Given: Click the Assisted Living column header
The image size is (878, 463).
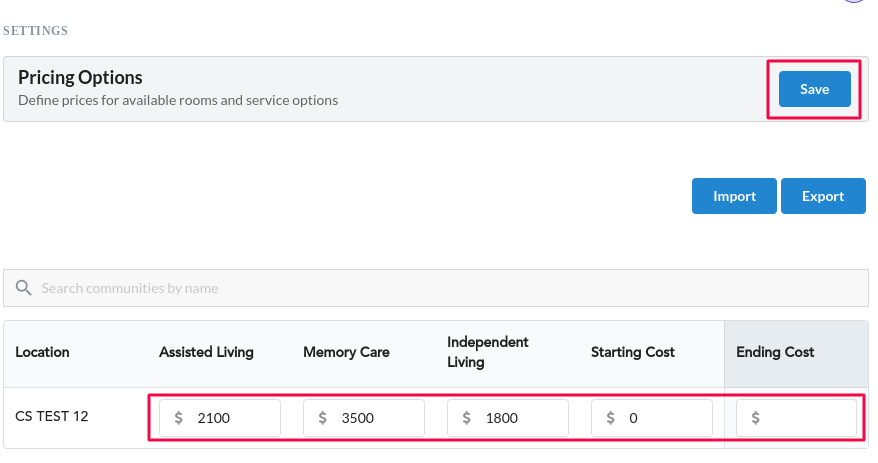Looking at the screenshot, I should [206, 352].
